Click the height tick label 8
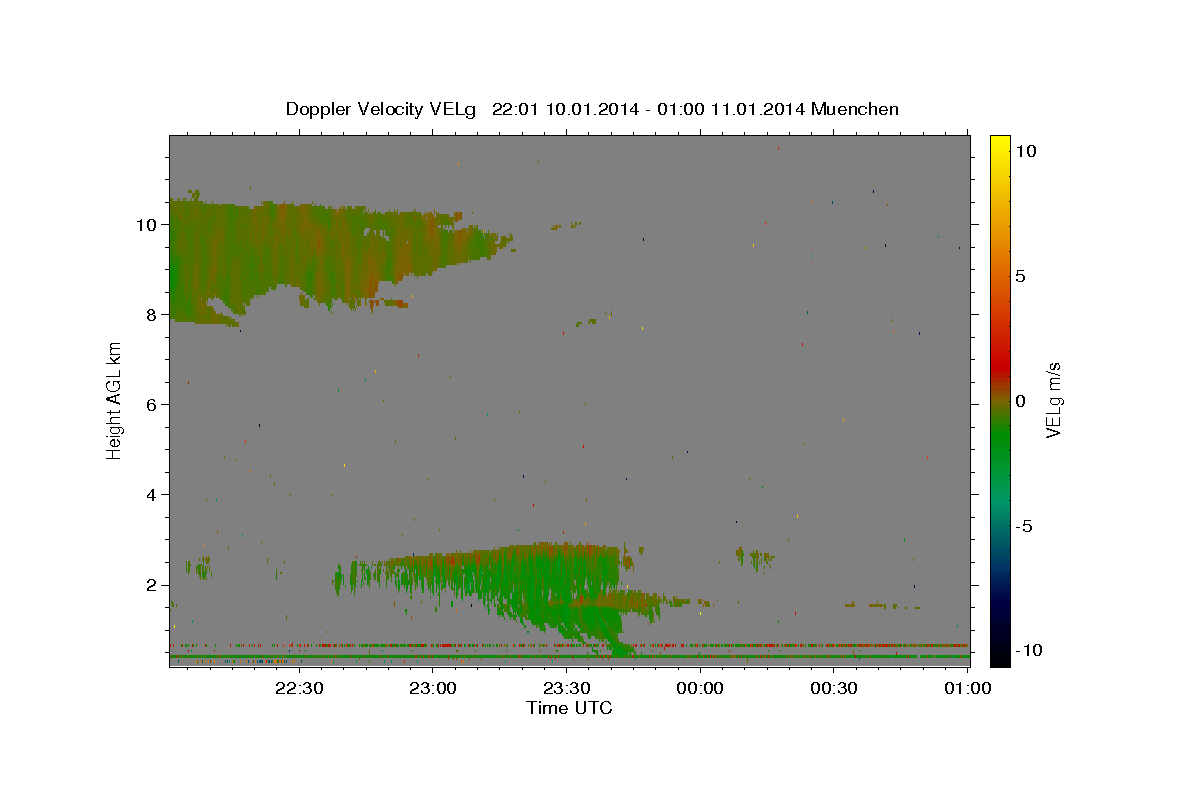 click(x=152, y=314)
